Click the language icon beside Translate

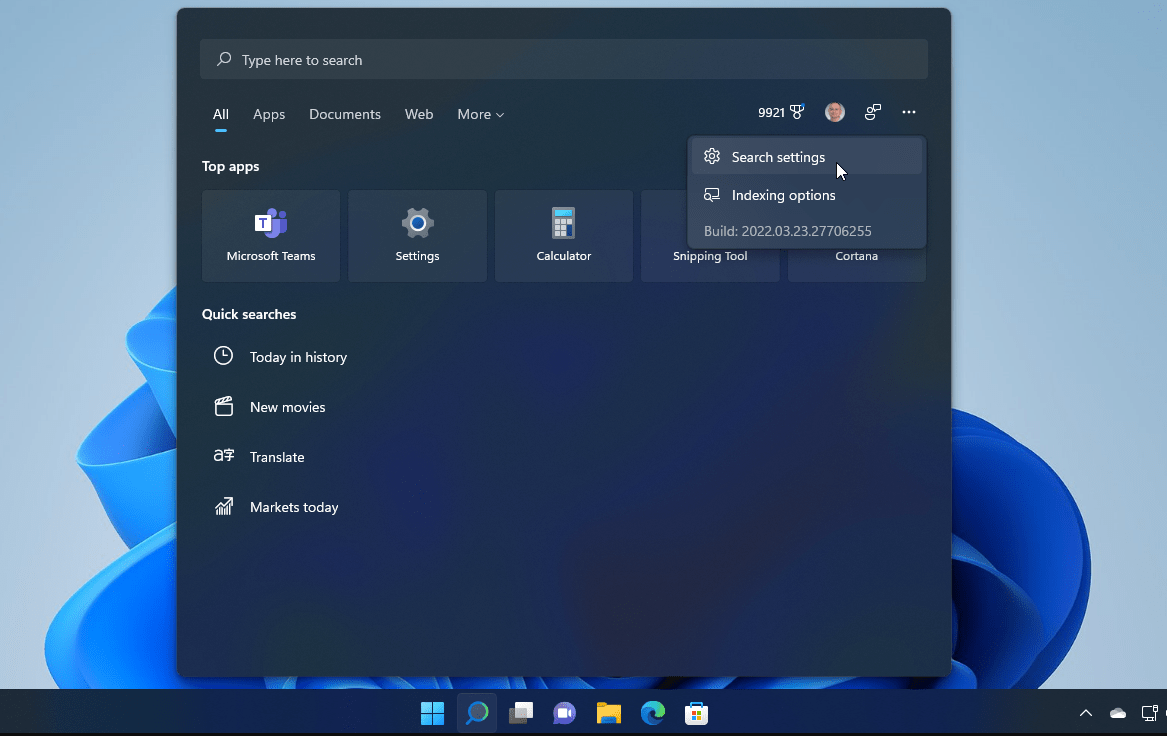pos(224,455)
